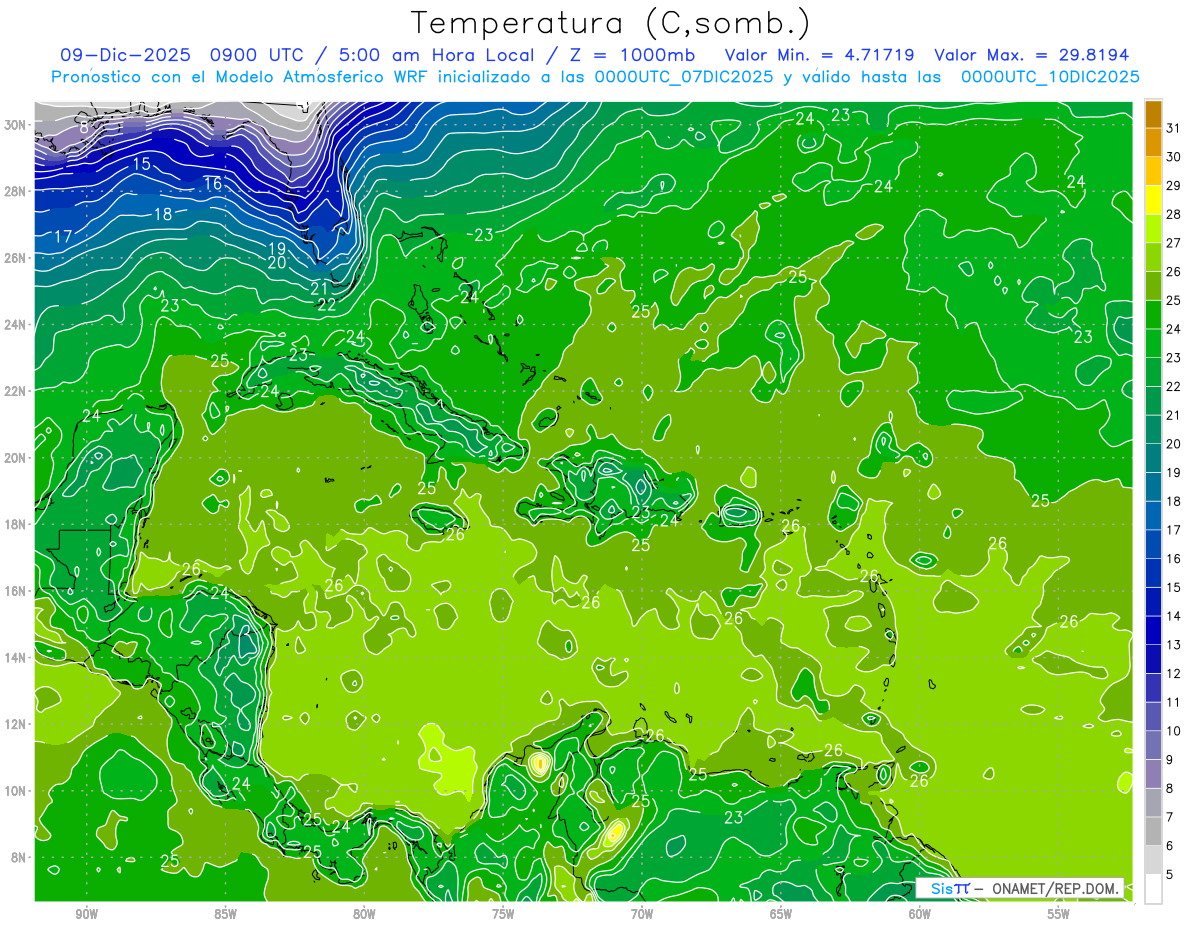
Task: Click the color scale label 7
Action: click(x=1171, y=817)
